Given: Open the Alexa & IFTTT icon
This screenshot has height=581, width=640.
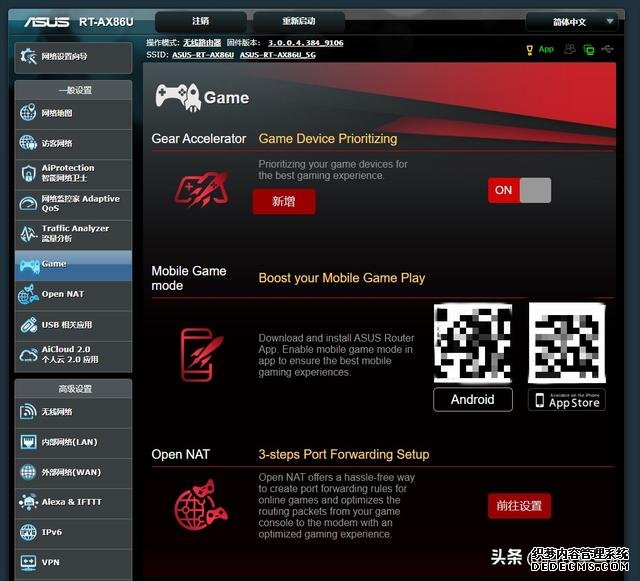Looking at the screenshot, I should (x=28, y=502).
